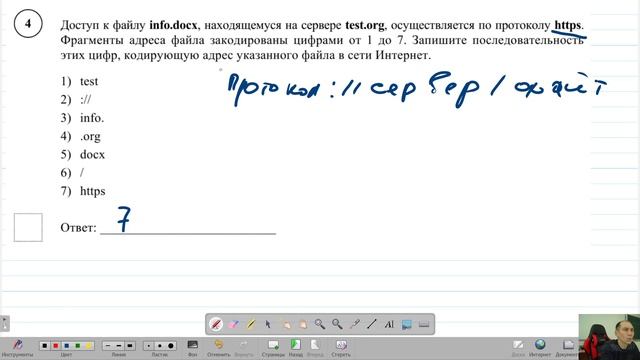Set the medium eraser size
640x360 pixels.
pyautogui.click(x=160, y=346)
